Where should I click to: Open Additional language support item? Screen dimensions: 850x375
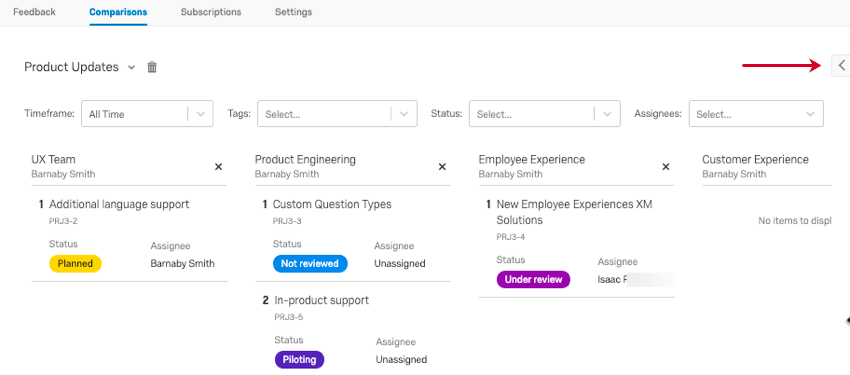tap(119, 204)
